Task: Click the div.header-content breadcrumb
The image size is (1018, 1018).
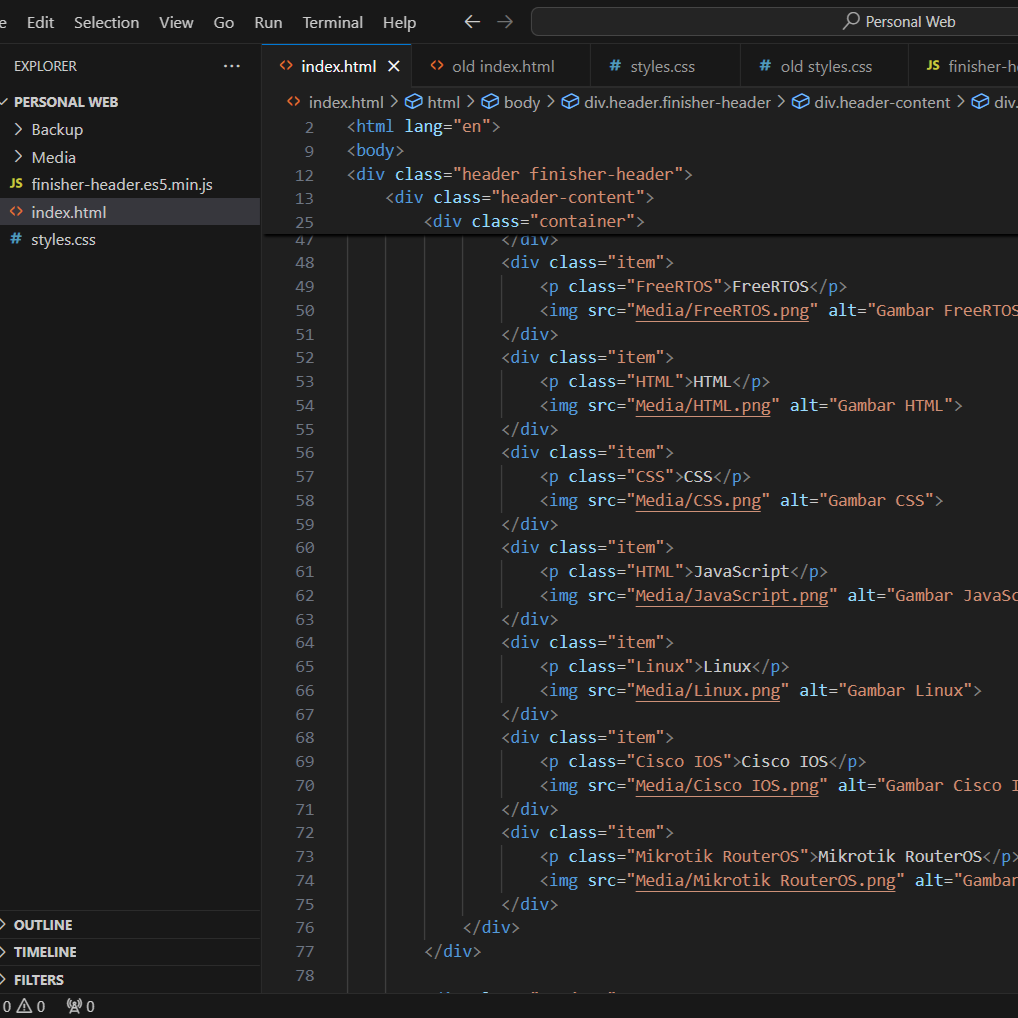Action: pos(882,102)
